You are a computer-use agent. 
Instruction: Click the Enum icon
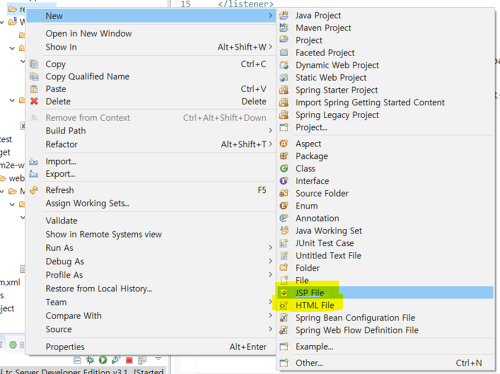pyautogui.click(x=284, y=206)
